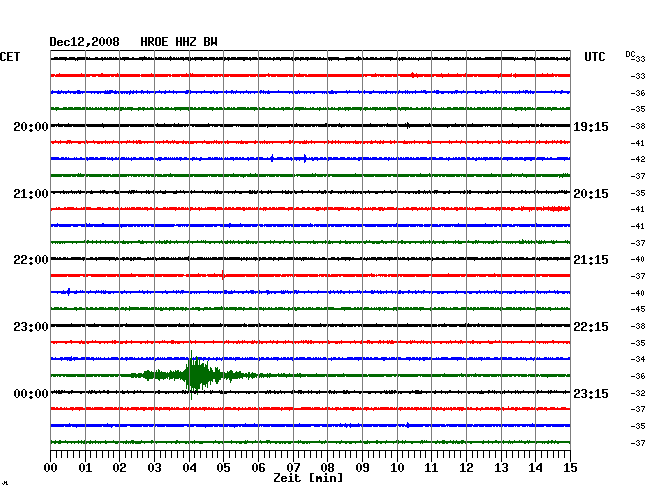Click the 21:15 UTC time label
Image resolution: width=650 pixels, height=494 pixels.
[591, 260]
